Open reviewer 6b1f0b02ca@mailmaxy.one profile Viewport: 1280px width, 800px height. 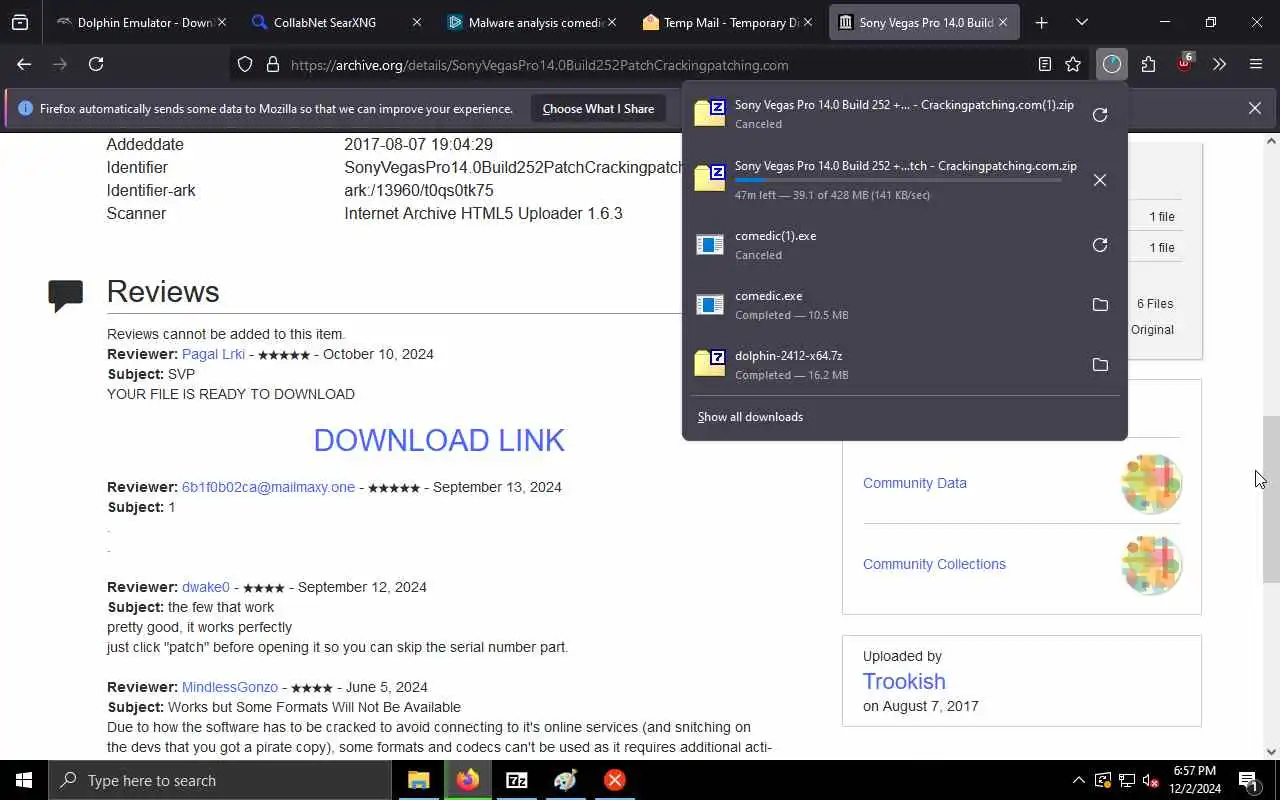pyautogui.click(x=268, y=487)
